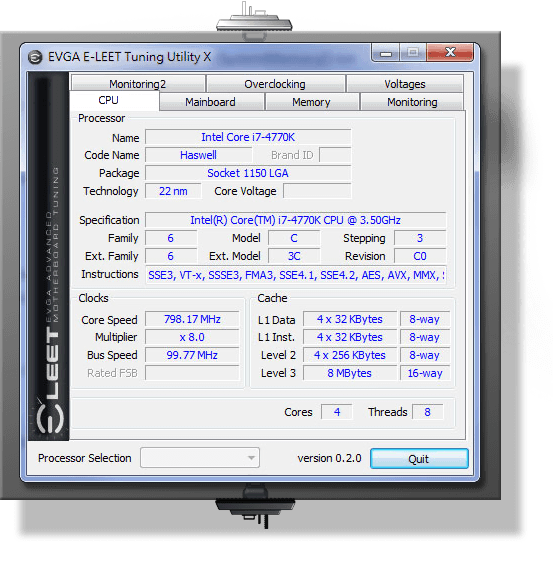Screen dimensions: 553x571
Task: Click the EVGA logo in title bar
Action: [35, 57]
